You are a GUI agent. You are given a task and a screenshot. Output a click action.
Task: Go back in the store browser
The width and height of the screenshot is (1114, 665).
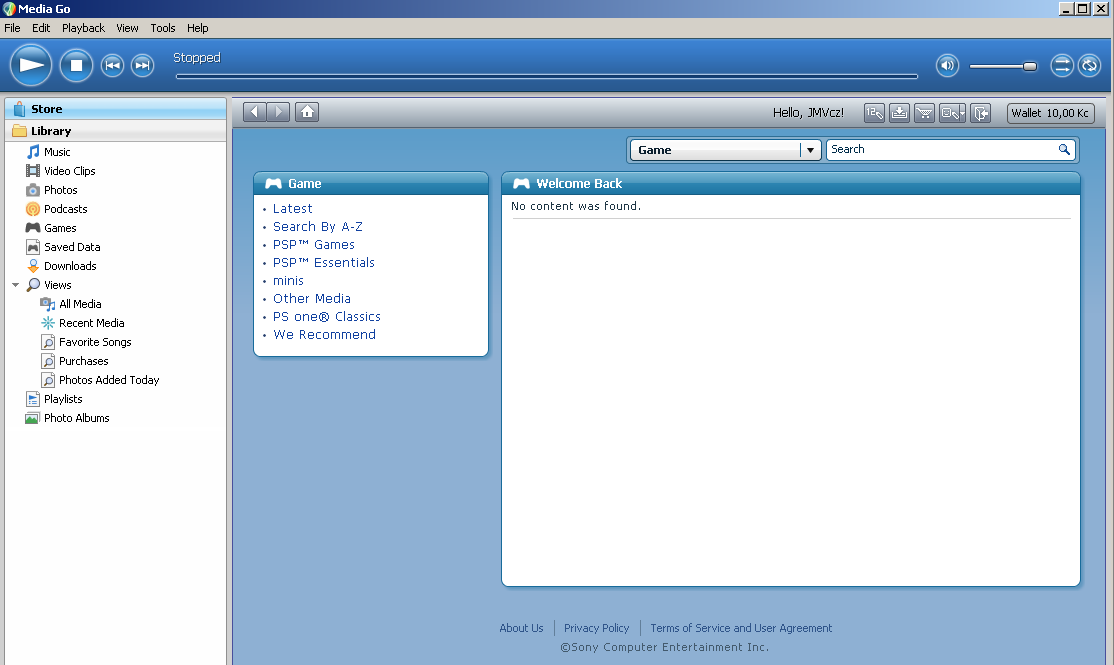(x=254, y=112)
